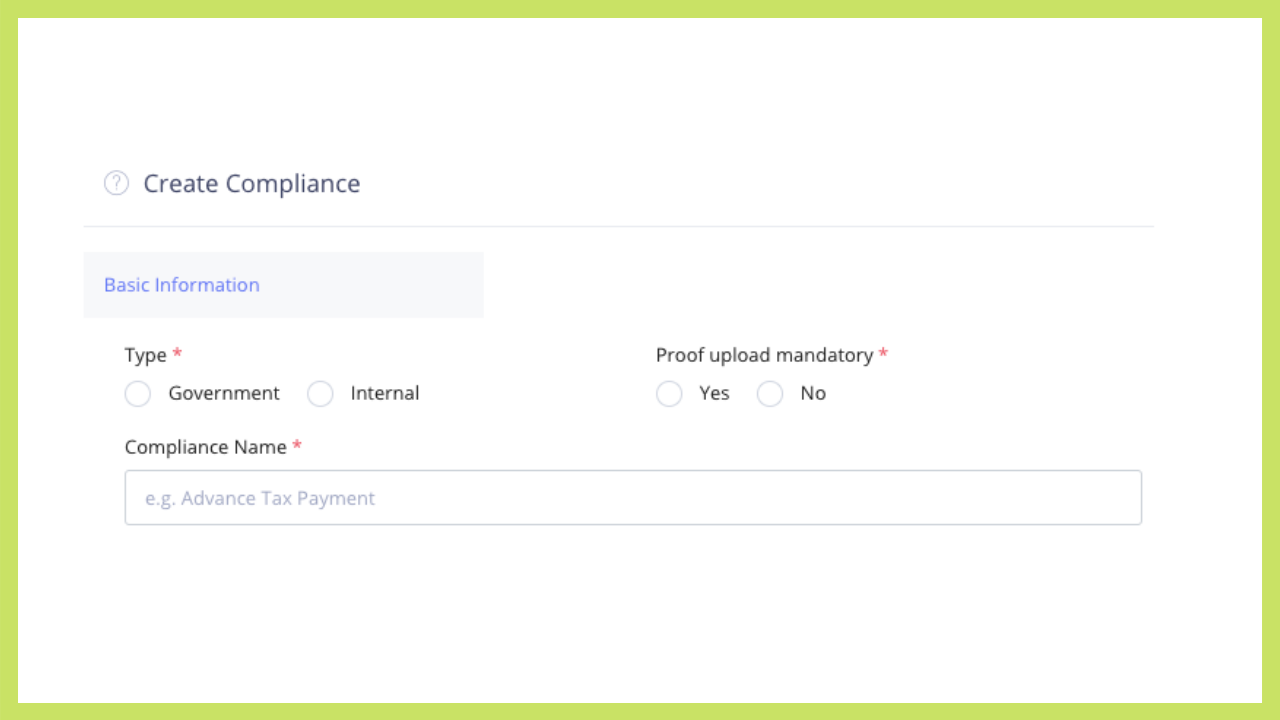Click the lime green page border

coord(640,8)
